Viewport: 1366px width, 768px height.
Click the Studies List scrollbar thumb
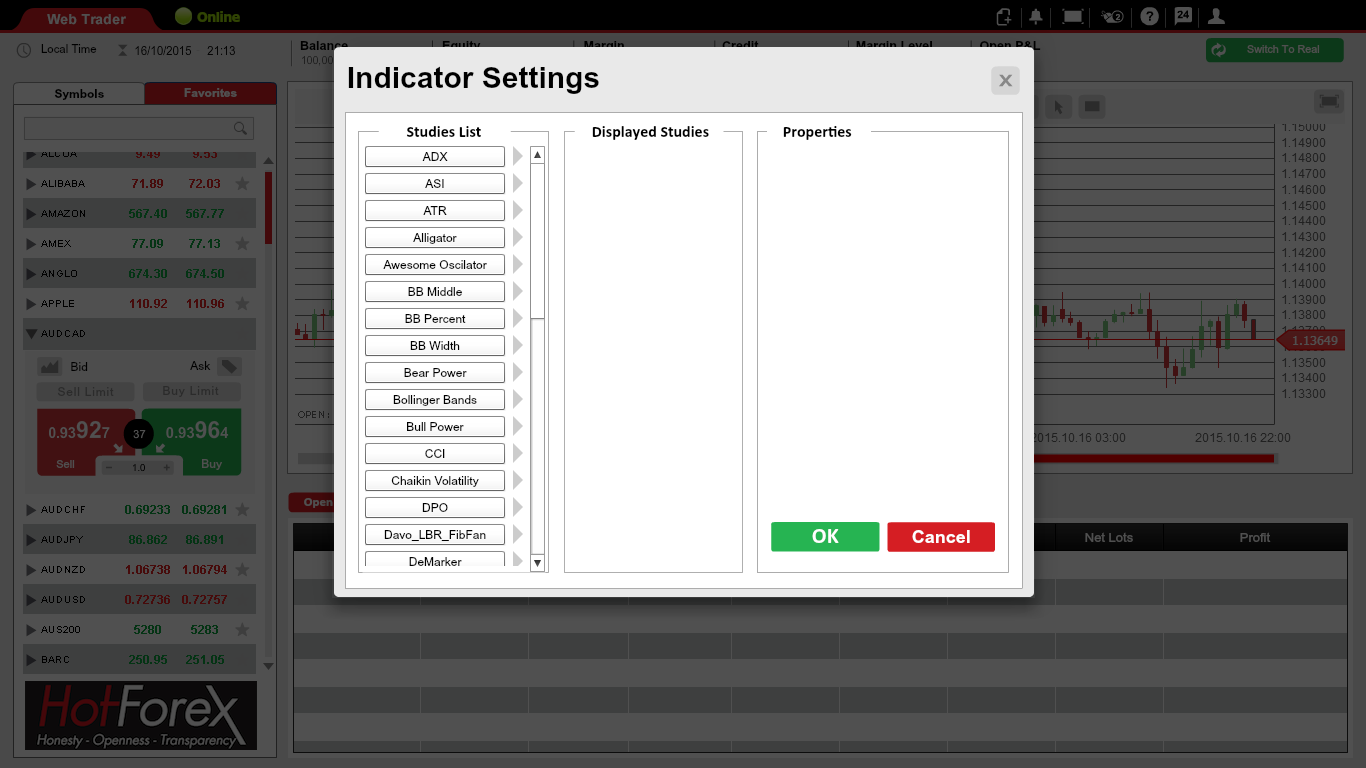point(537,241)
